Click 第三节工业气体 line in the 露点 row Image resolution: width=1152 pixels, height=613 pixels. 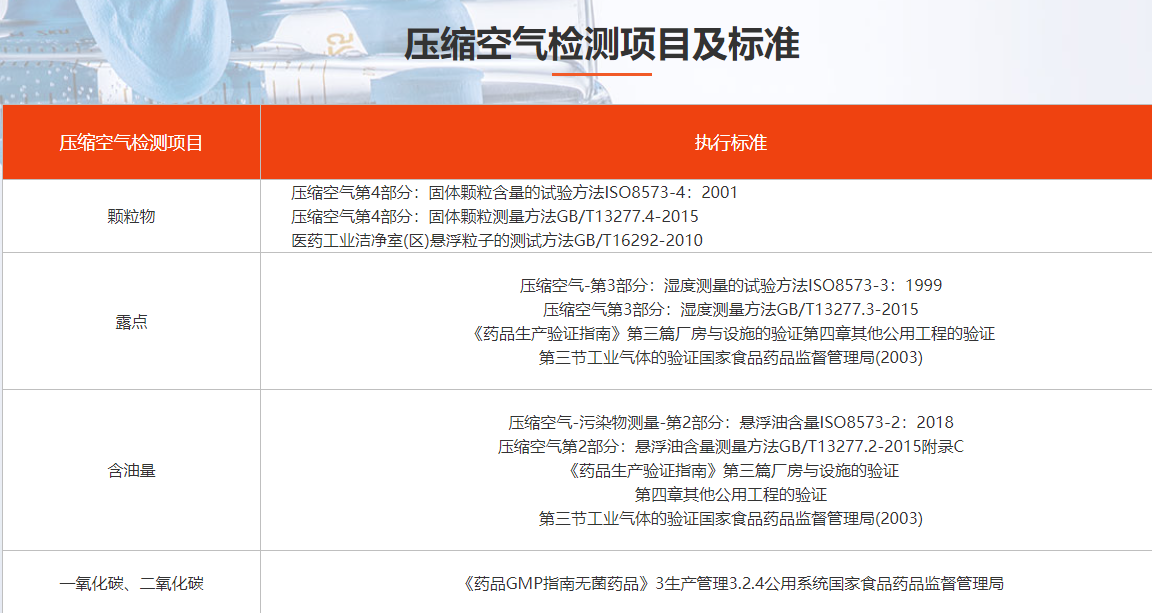pos(730,357)
